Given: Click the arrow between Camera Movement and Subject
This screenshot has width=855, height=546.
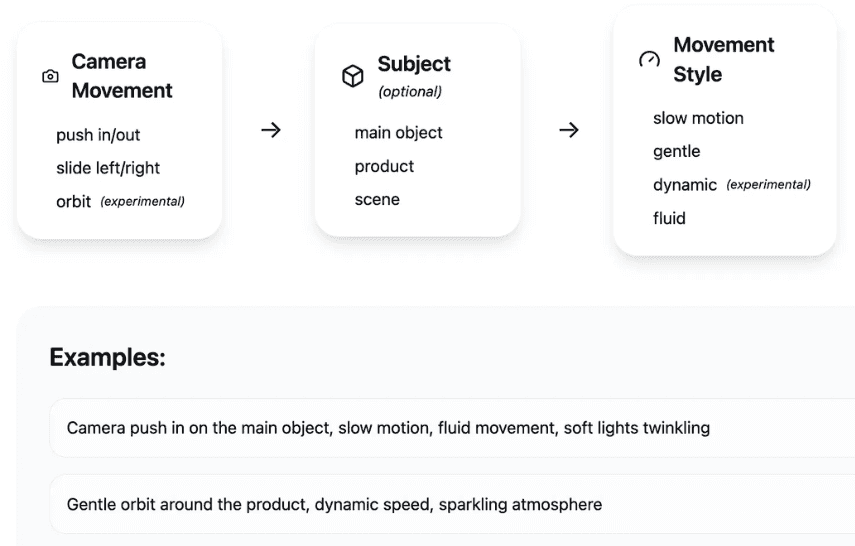Looking at the screenshot, I should (x=270, y=130).
